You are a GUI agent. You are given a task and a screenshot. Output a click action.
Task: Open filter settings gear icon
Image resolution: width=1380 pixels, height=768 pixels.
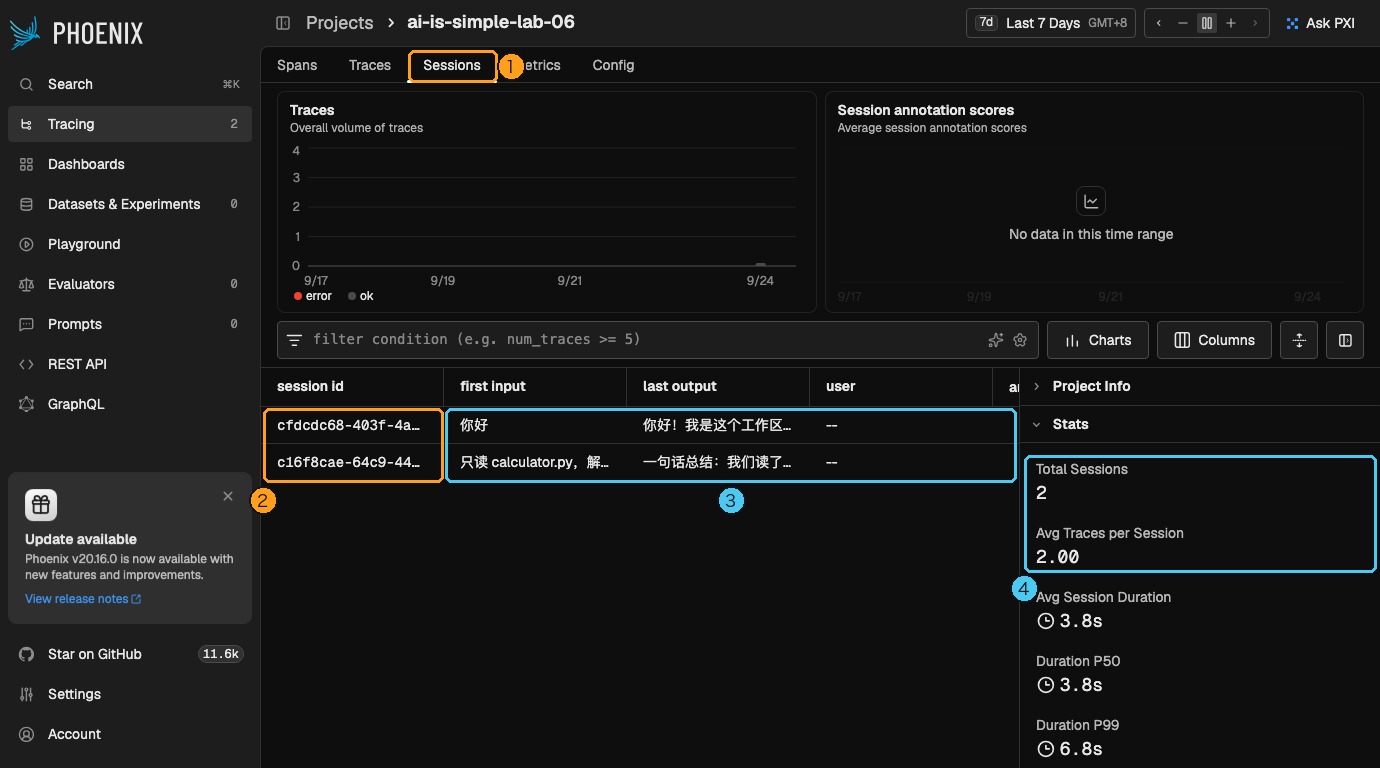coord(1020,340)
